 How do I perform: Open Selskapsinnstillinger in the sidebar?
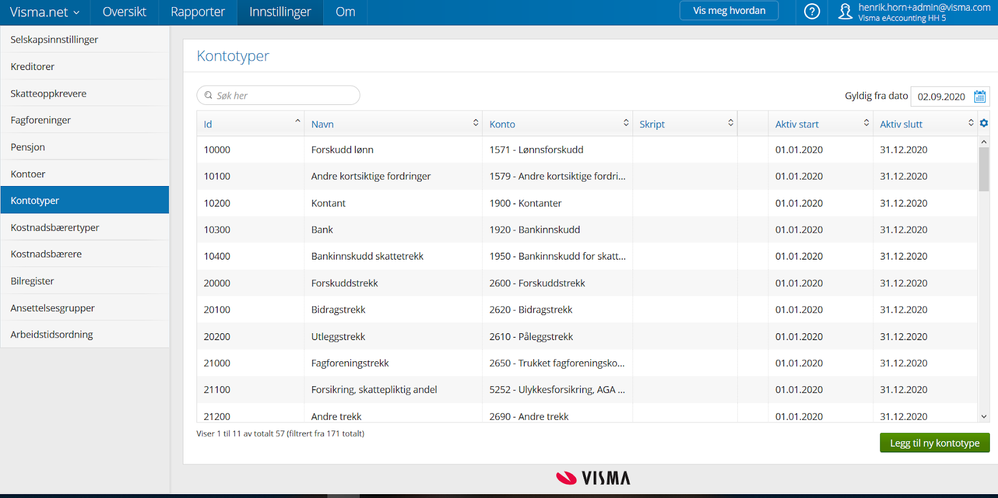[85, 39]
